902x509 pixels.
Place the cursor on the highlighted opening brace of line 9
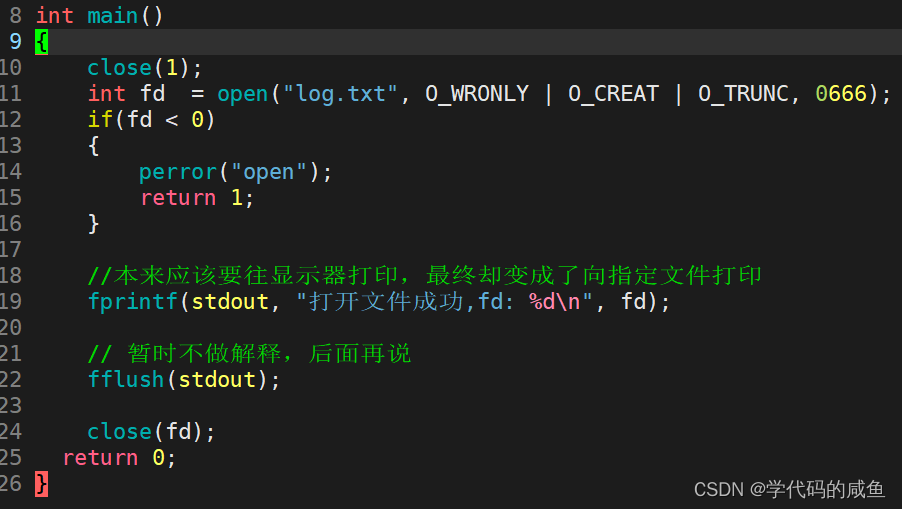tap(41, 42)
